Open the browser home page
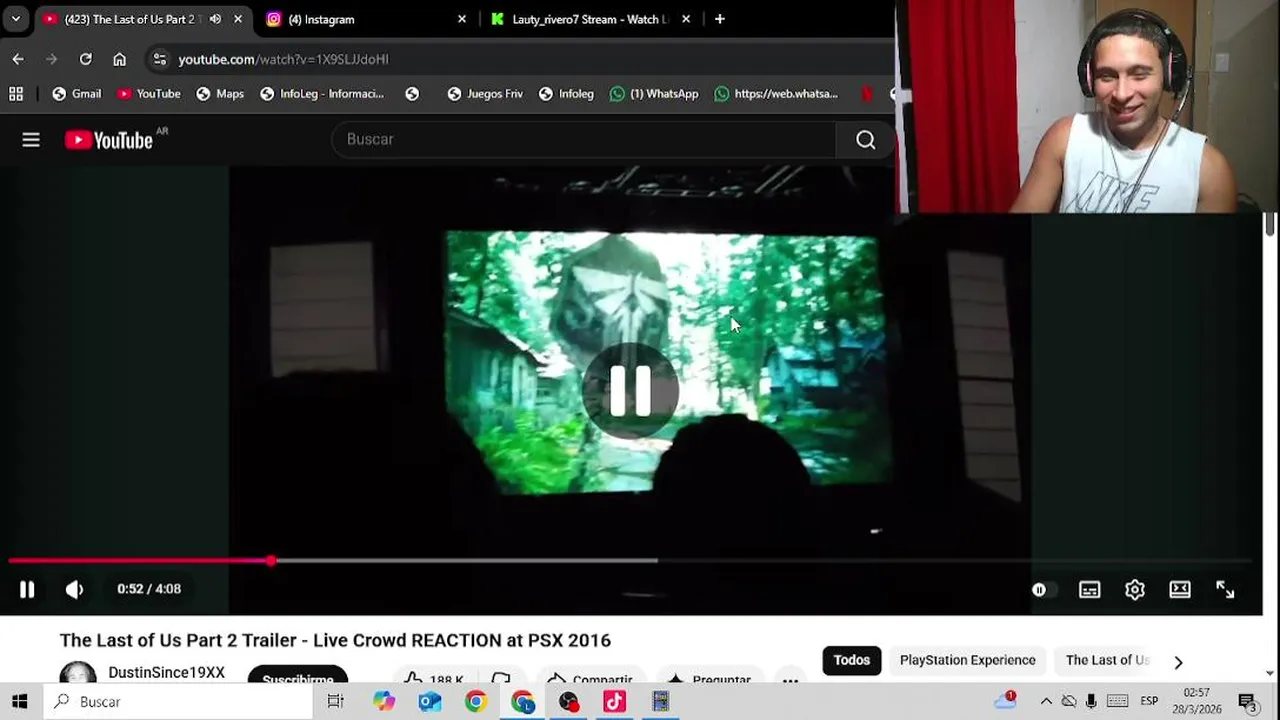This screenshot has width=1280, height=720. tap(120, 59)
